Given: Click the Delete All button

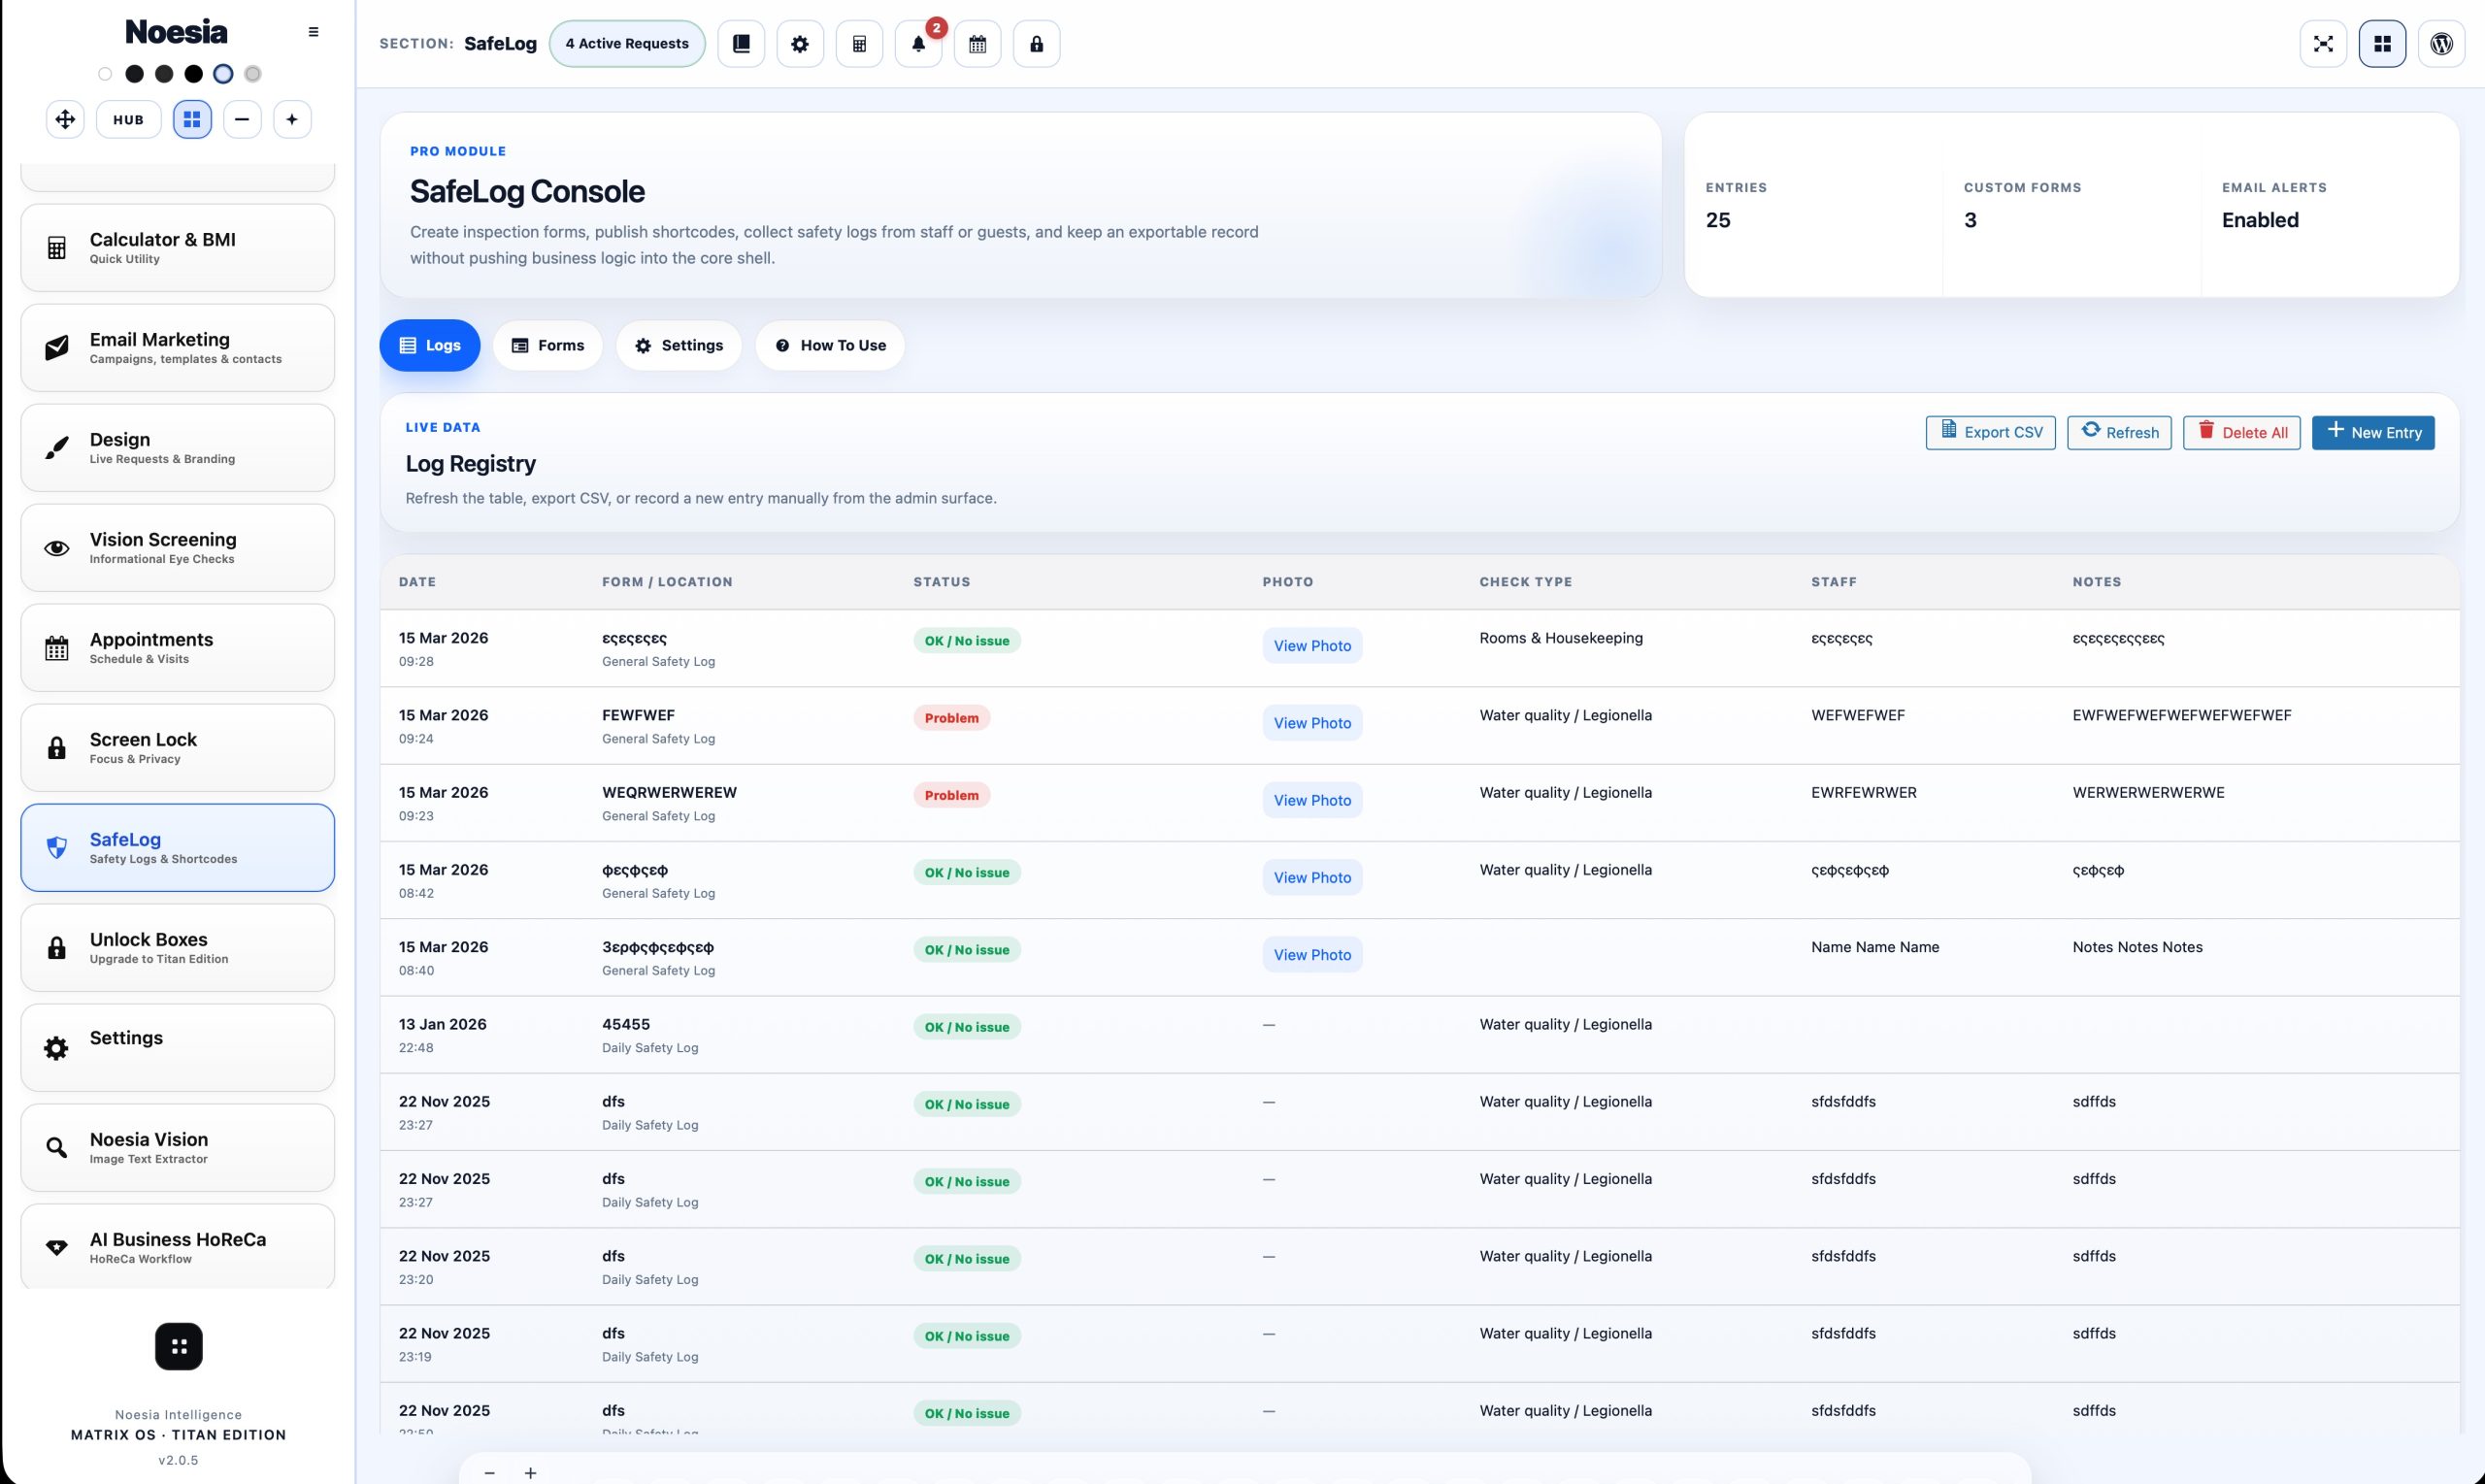Looking at the screenshot, I should click(x=2241, y=432).
